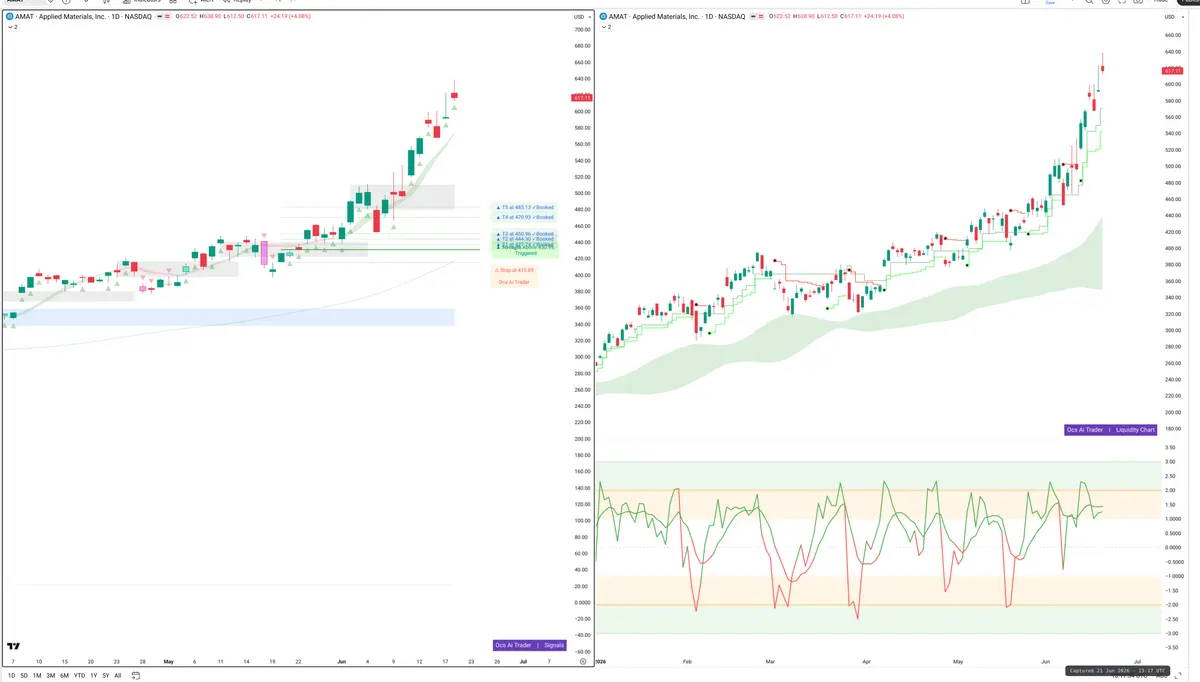Click the red 617.11 price tag on right chart

coord(1171,71)
